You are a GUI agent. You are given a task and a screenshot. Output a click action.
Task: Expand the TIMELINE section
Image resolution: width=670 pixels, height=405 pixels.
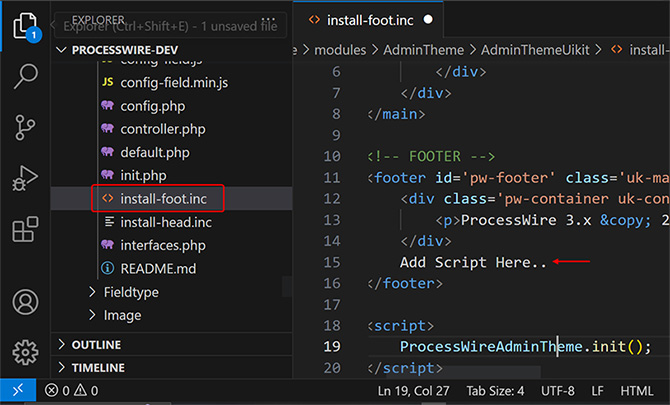pyautogui.click(x=98, y=368)
